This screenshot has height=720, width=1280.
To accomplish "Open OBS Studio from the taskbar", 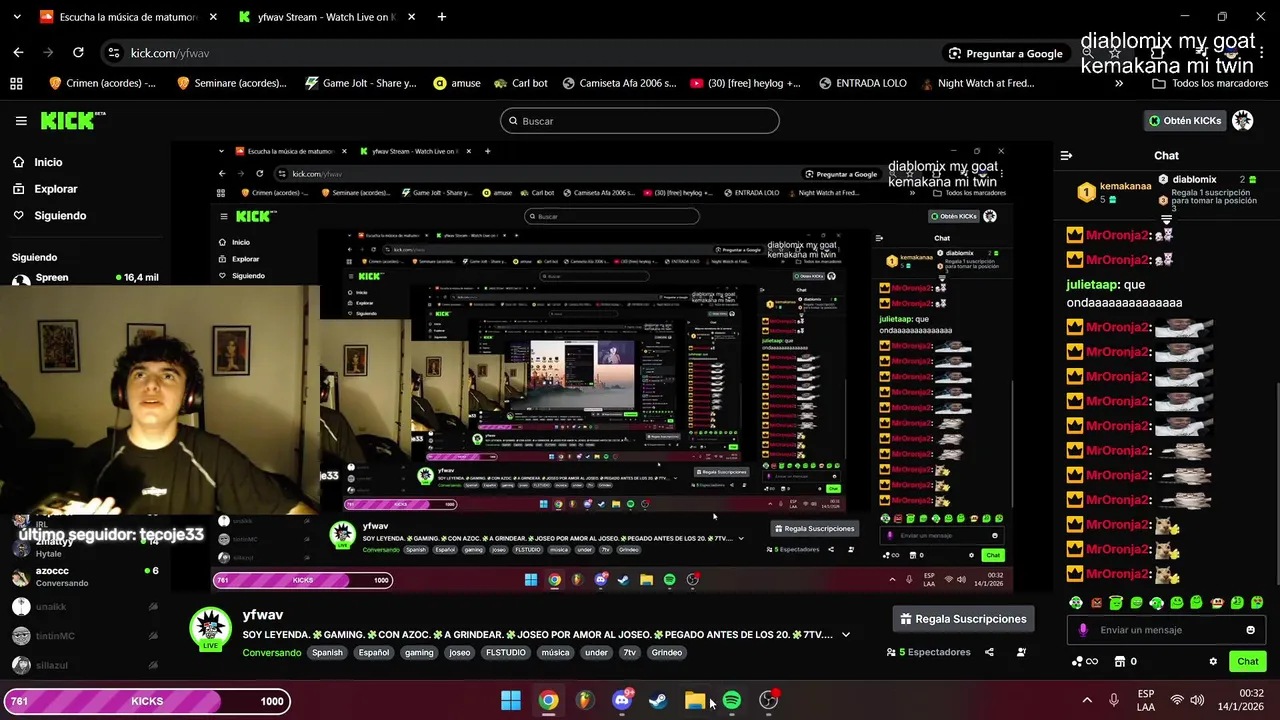I will (x=768, y=700).
